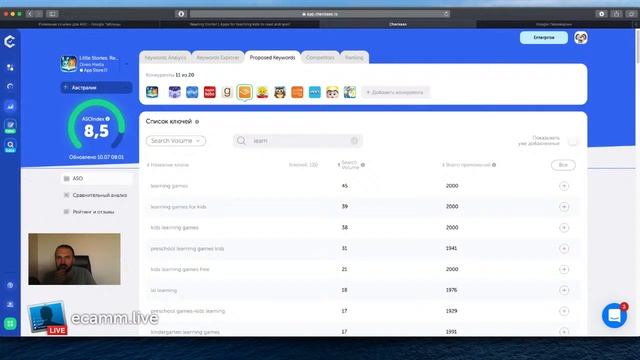
Task: Open the sidebar search icon with beta badge
Action: (x=10, y=146)
